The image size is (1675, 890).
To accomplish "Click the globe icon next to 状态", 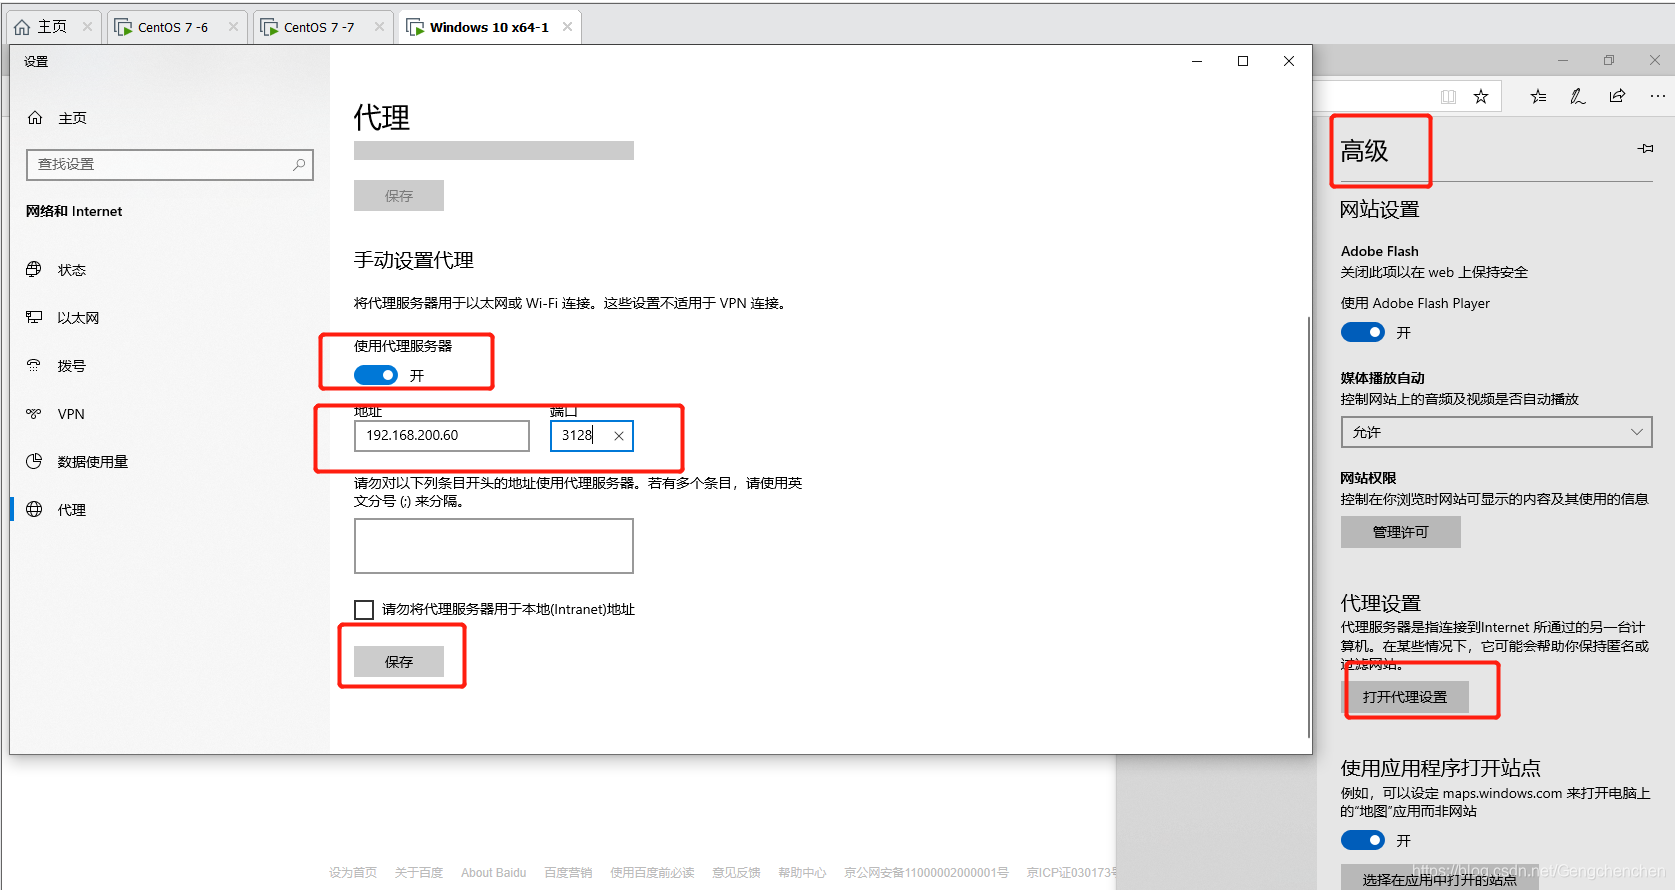I will (x=34, y=269).
